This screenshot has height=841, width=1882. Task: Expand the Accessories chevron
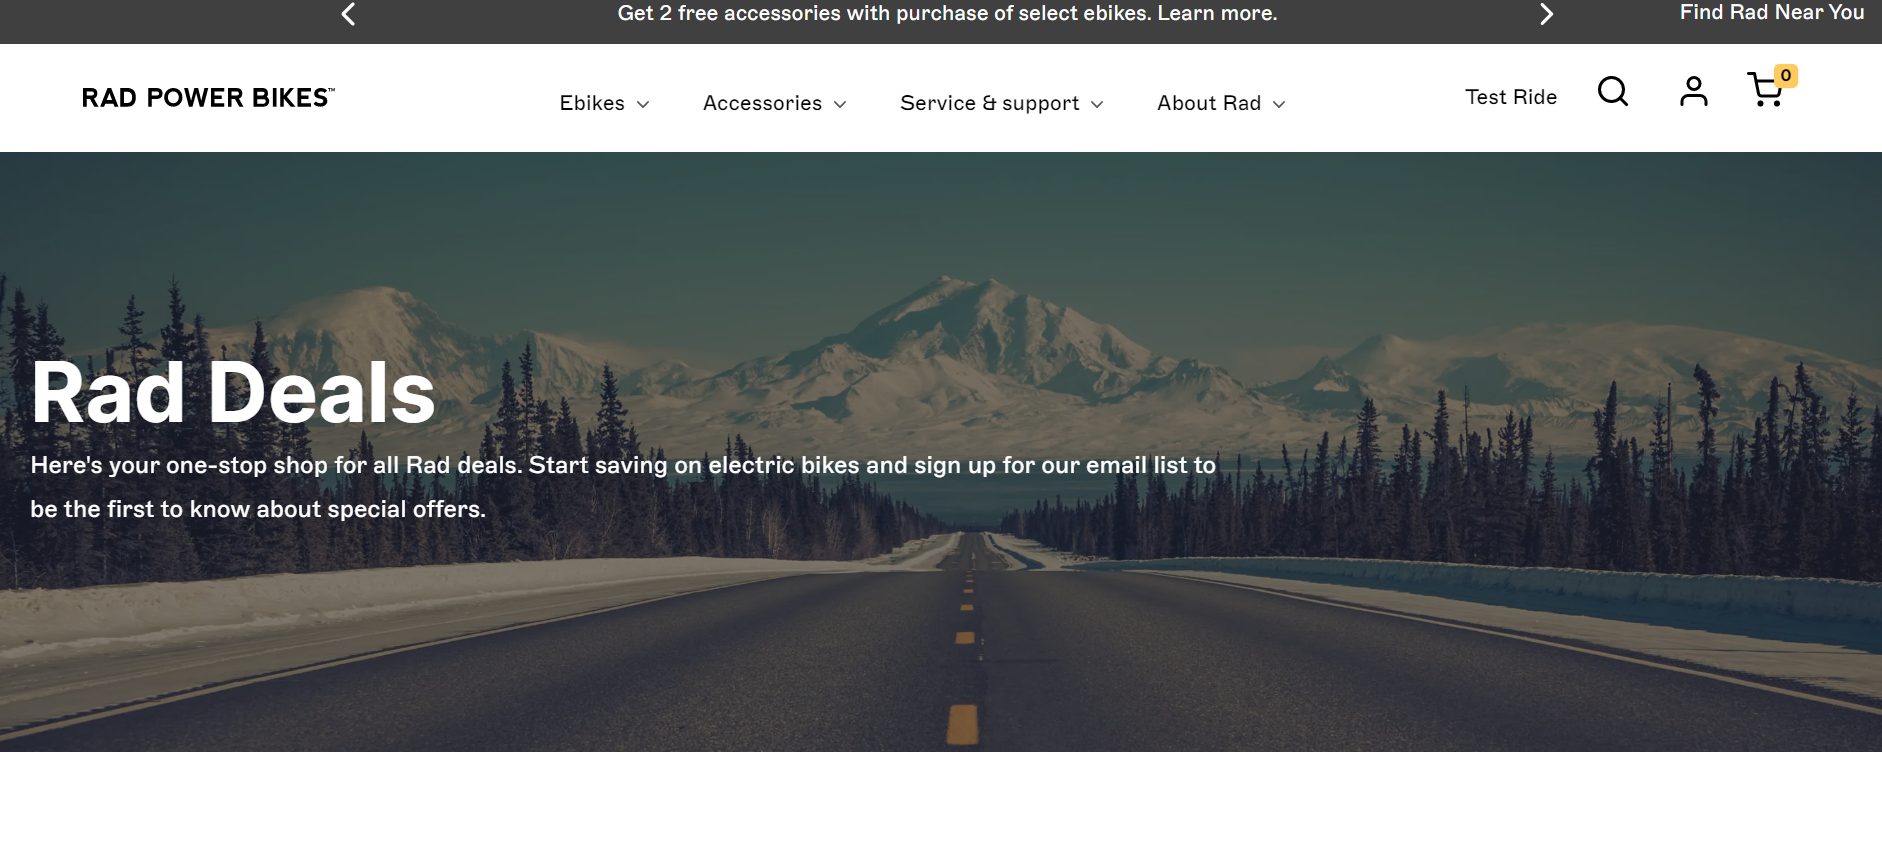[x=840, y=104]
